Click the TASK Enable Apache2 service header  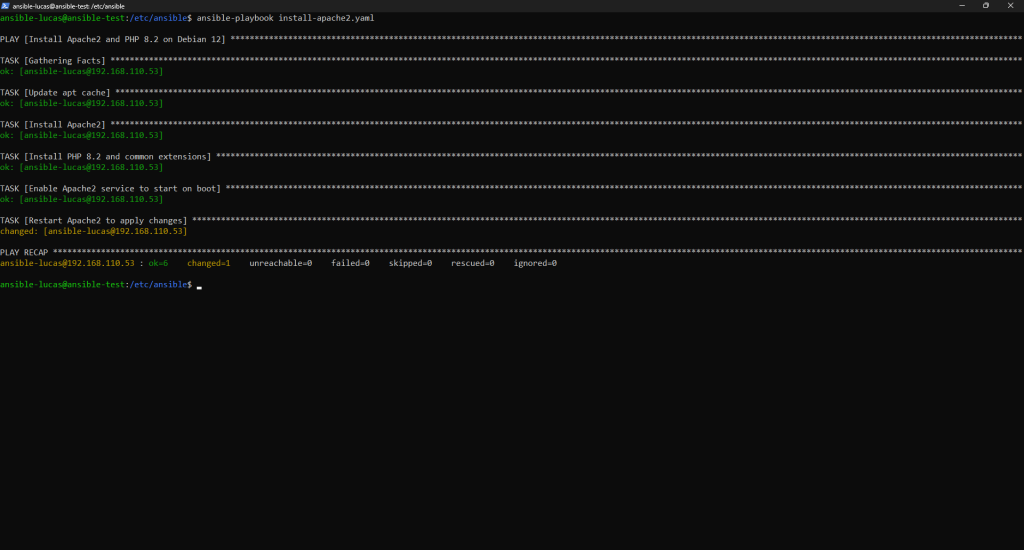coord(110,188)
